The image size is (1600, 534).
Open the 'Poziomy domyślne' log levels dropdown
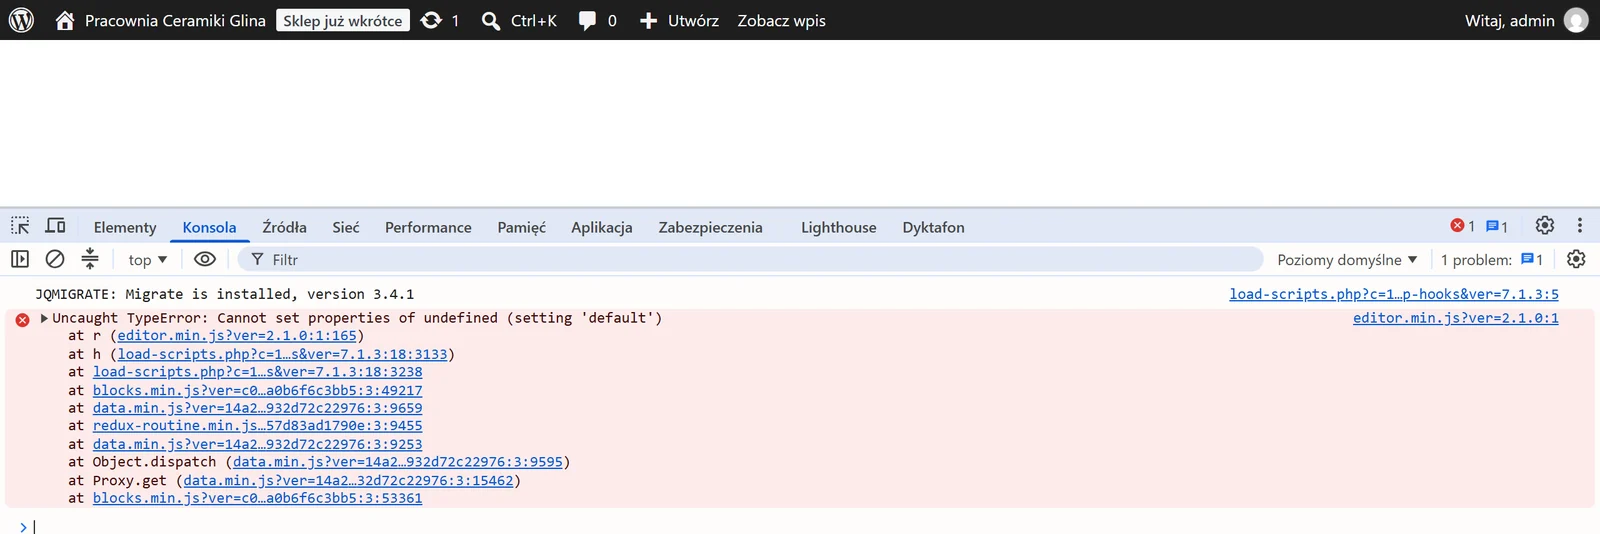coord(1347,260)
